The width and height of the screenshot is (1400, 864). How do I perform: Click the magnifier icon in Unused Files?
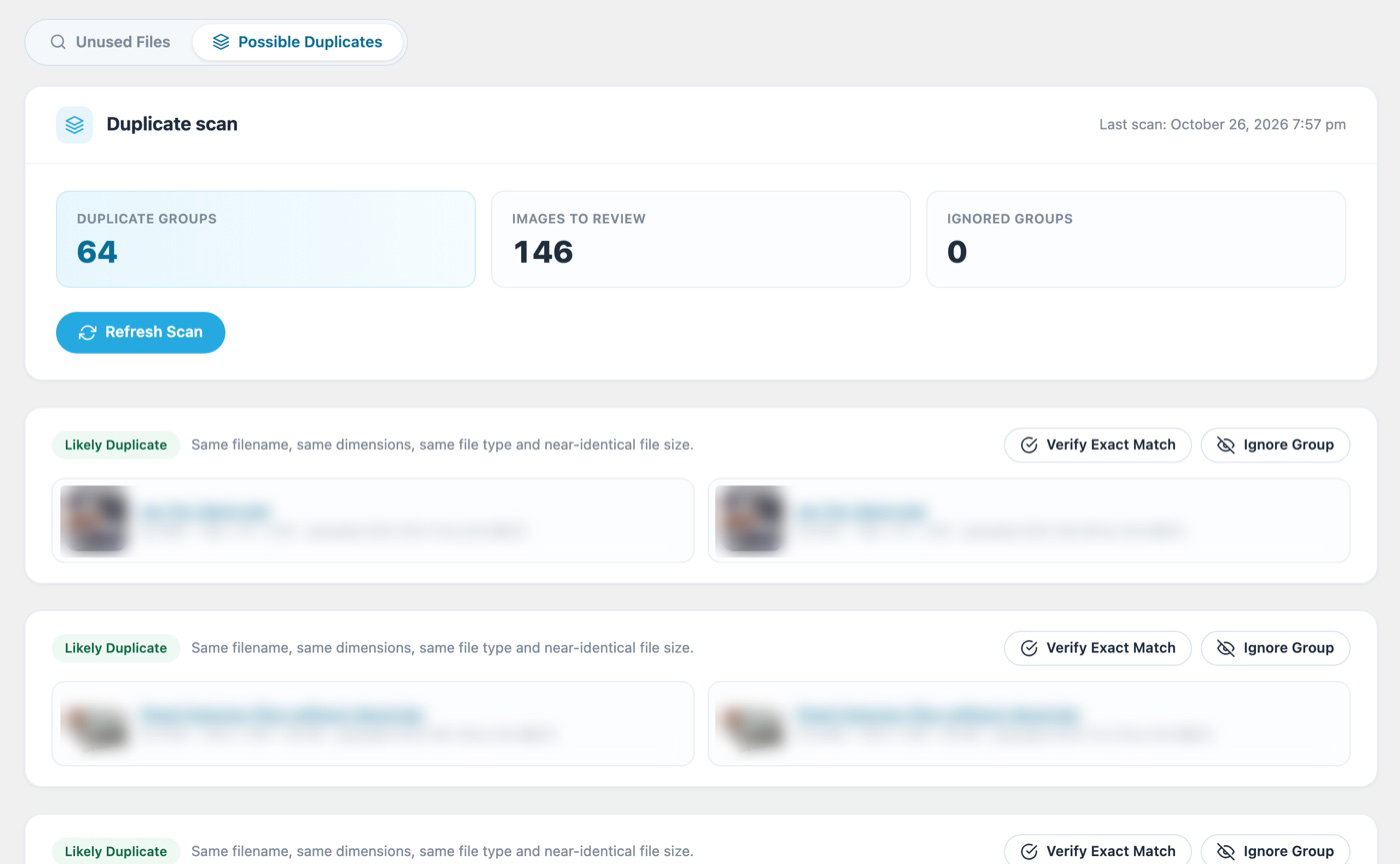pos(58,42)
